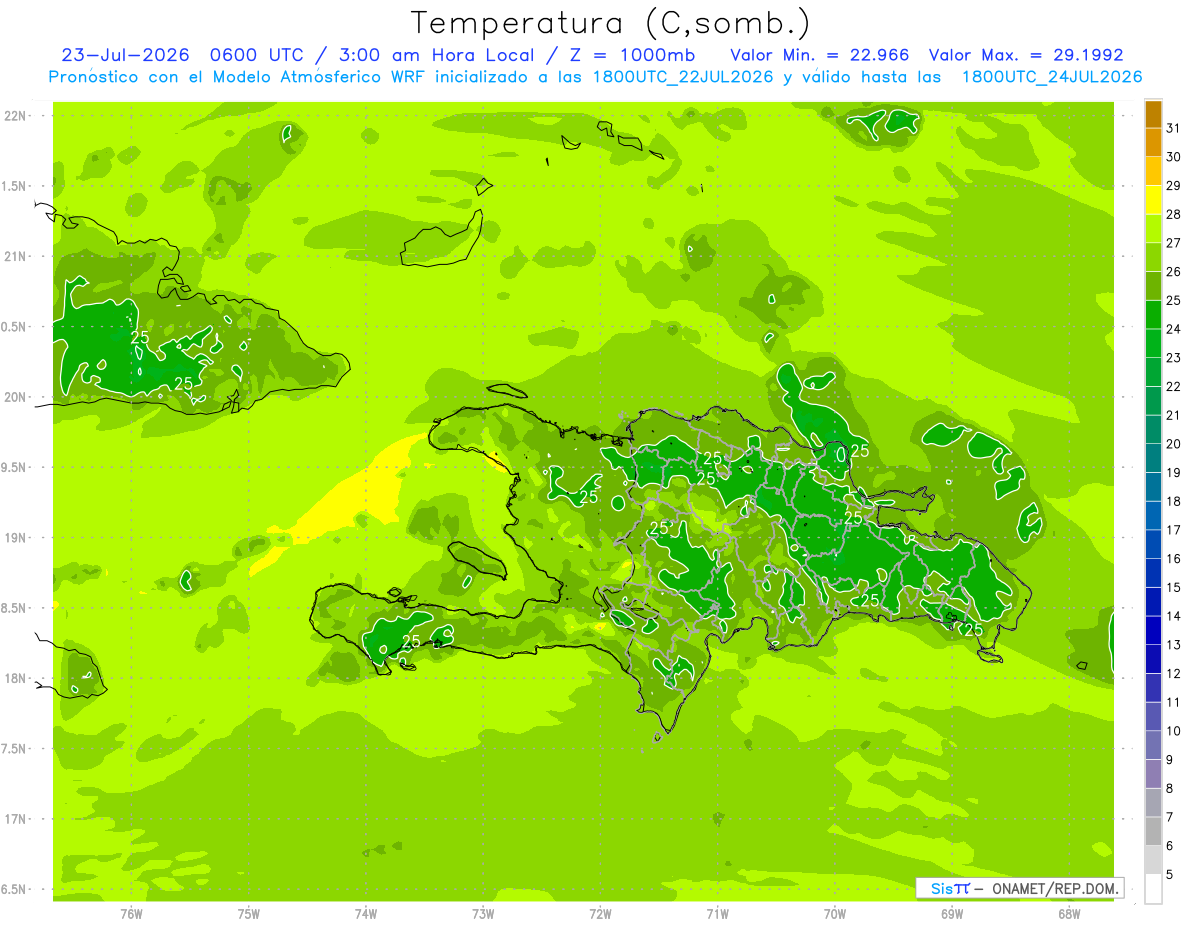Screen dimensions: 1200x927
Task: Click the "18N" latitude tick label
Action: [15, 678]
